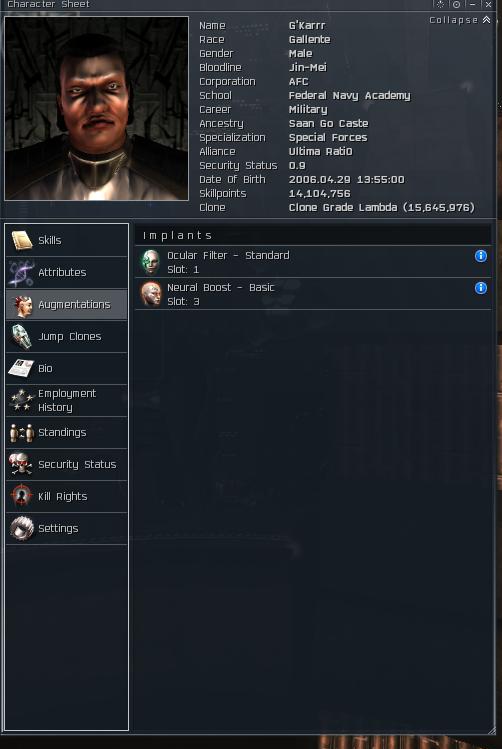Collapse the character info header
This screenshot has width=502, height=749.
tap(459, 20)
